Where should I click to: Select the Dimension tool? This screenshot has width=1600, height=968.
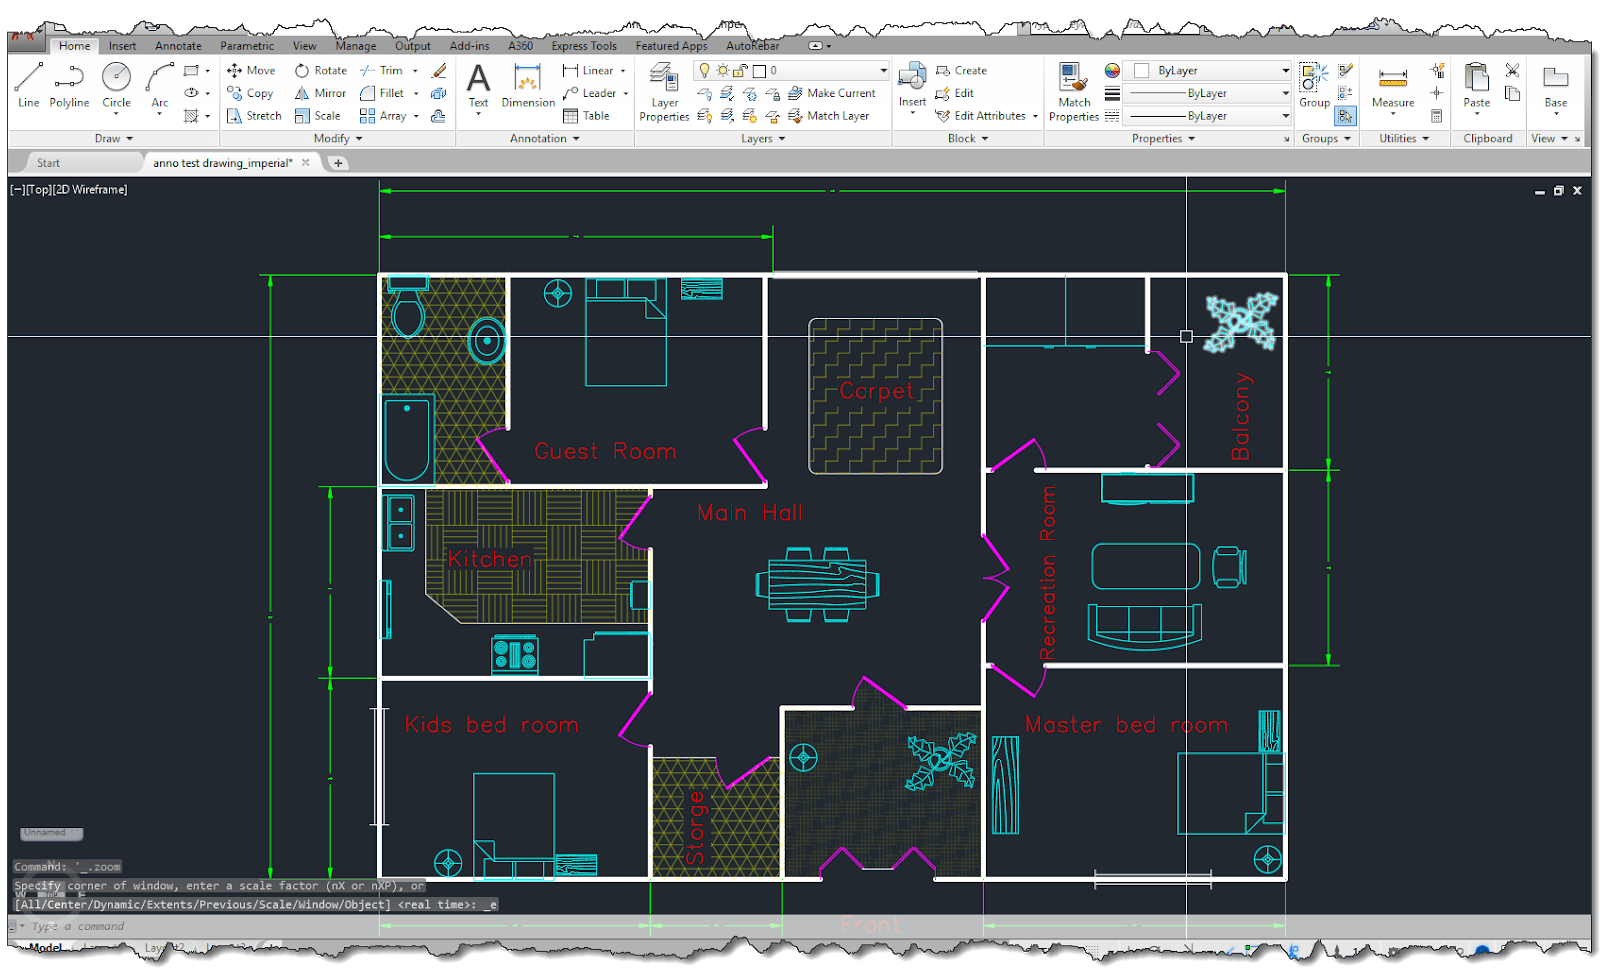[x=528, y=86]
